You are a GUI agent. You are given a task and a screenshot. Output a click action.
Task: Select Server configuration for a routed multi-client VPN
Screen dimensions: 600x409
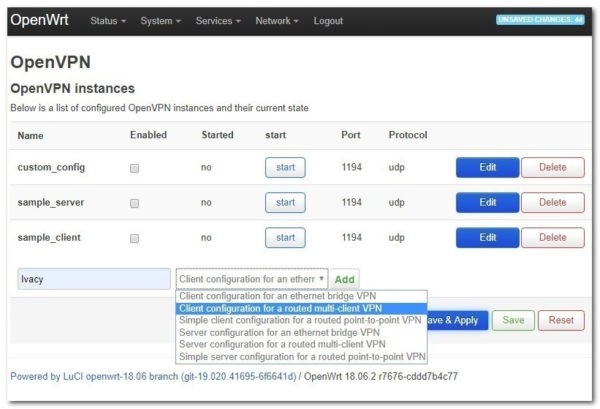point(301,344)
